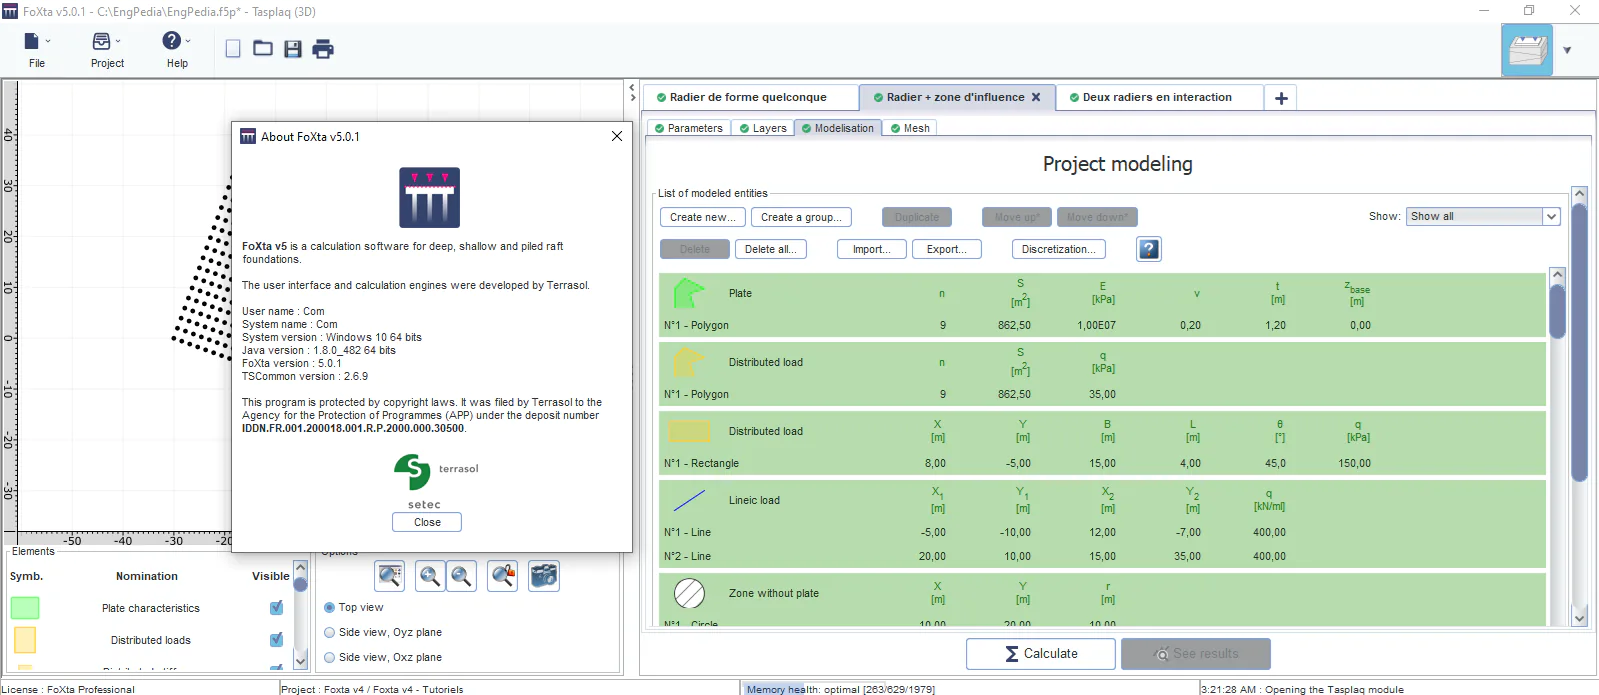Open the Project menu
The image size is (1599, 695).
(107, 49)
